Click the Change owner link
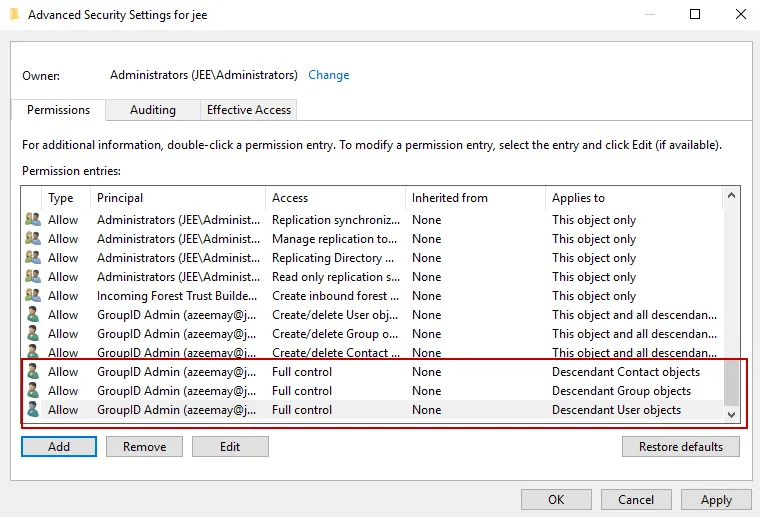The height and width of the screenshot is (517, 760). click(x=329, y=75)
